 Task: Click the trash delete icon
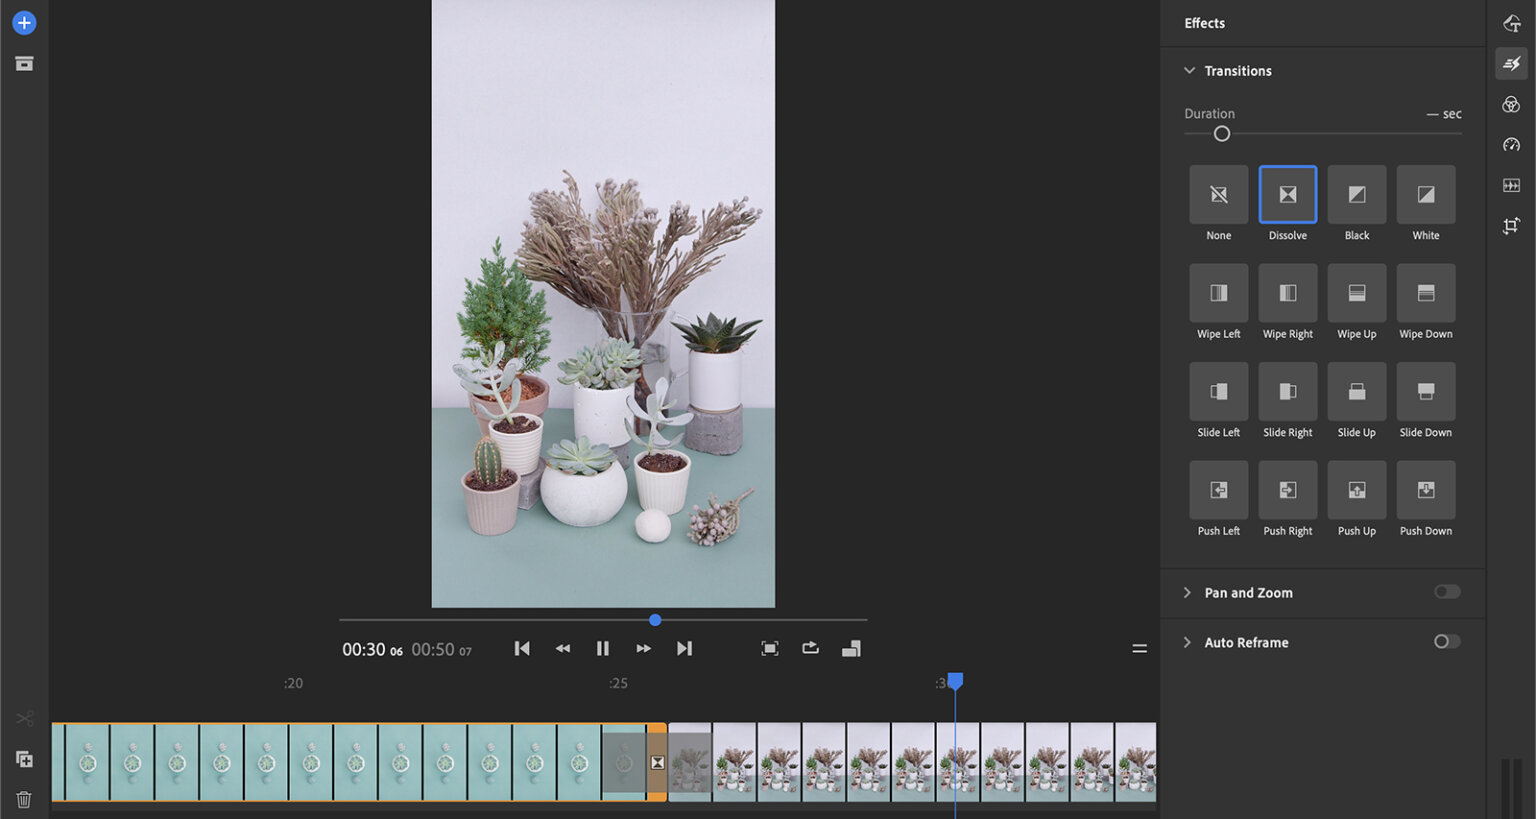tap(24, 799)
